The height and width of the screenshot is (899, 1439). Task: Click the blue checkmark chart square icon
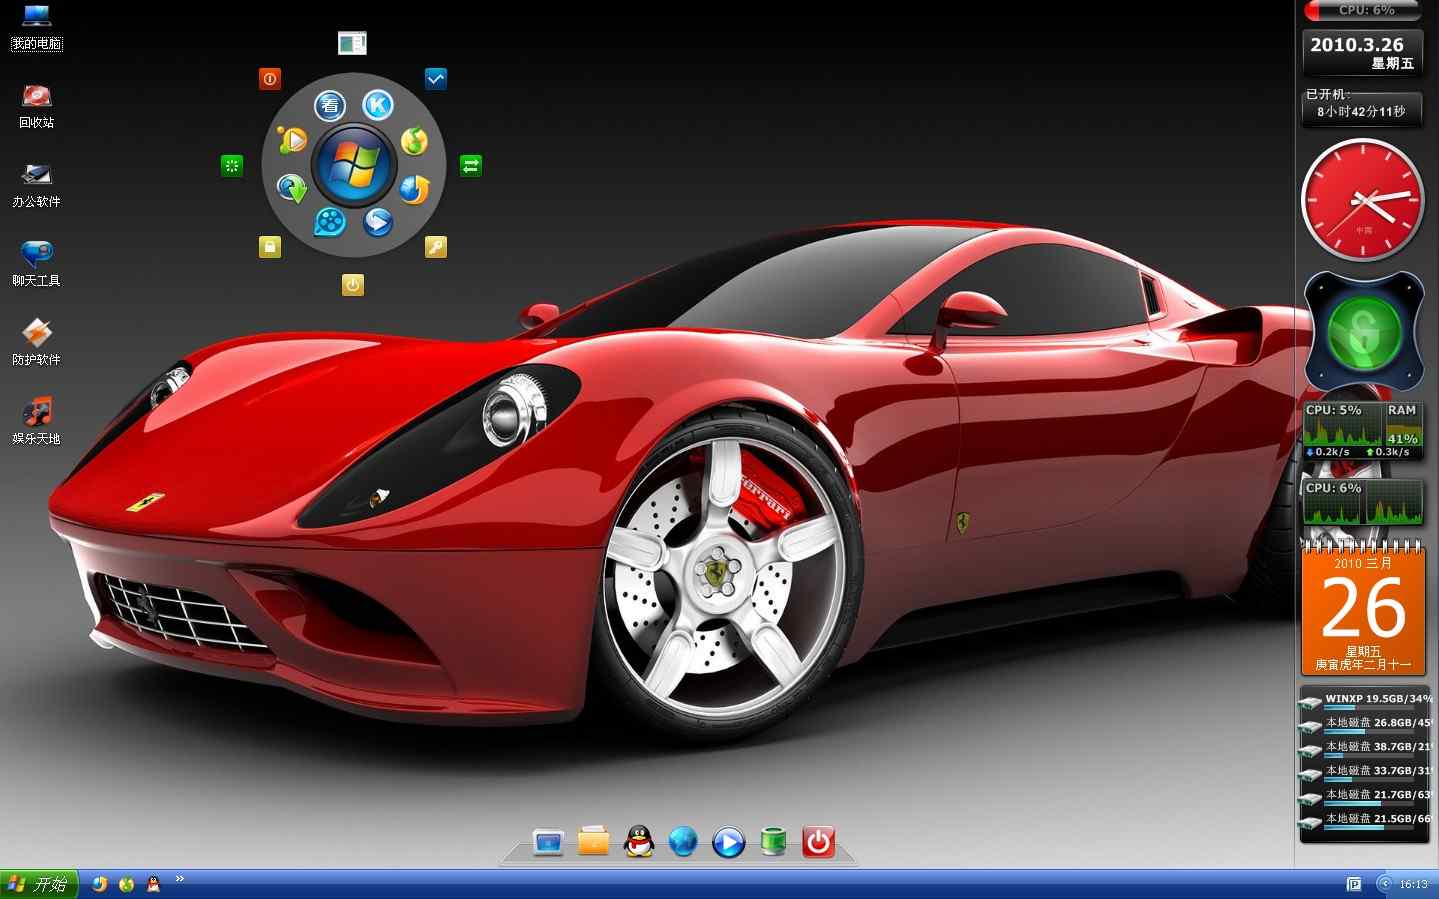(436, 79)
